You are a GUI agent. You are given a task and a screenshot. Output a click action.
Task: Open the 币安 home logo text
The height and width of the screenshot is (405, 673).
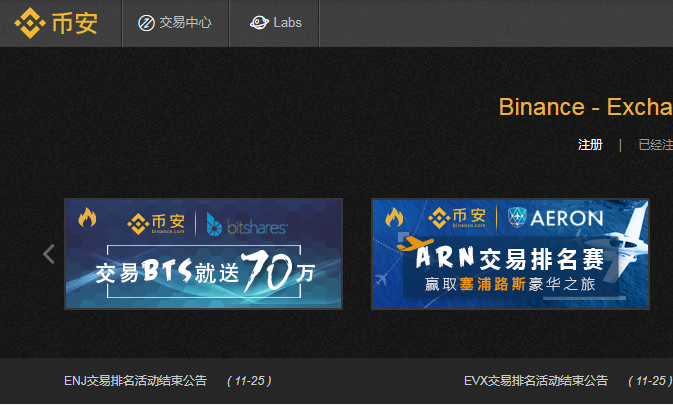click(x=75, y=23)
